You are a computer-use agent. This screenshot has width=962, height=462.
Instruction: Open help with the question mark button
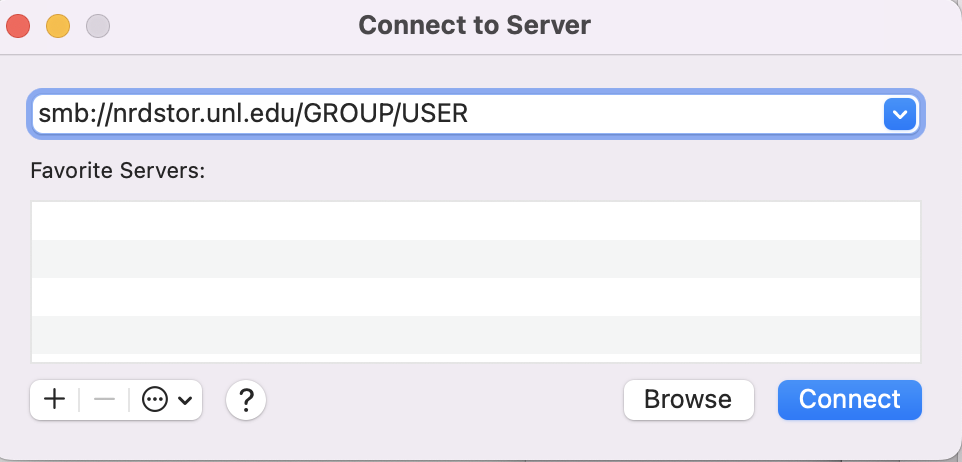[x=246, y=400]
